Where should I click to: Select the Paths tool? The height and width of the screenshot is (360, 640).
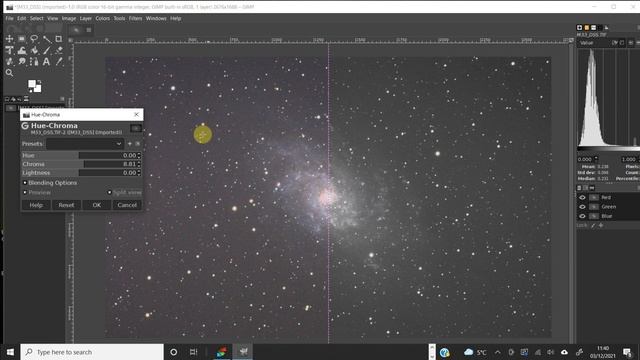pyautogui.click(x=34, y=62)
